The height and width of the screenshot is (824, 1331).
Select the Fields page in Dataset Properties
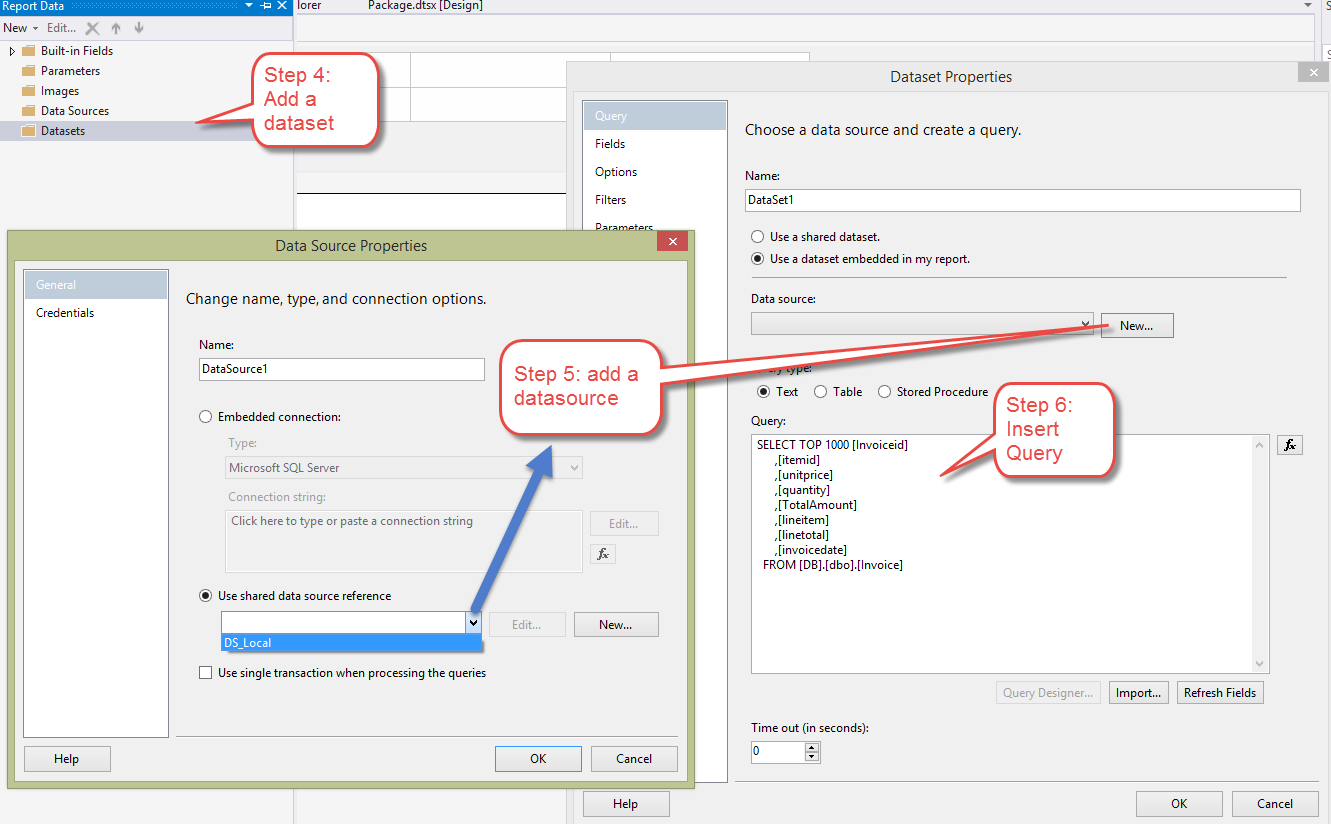(x=610, y=143)
